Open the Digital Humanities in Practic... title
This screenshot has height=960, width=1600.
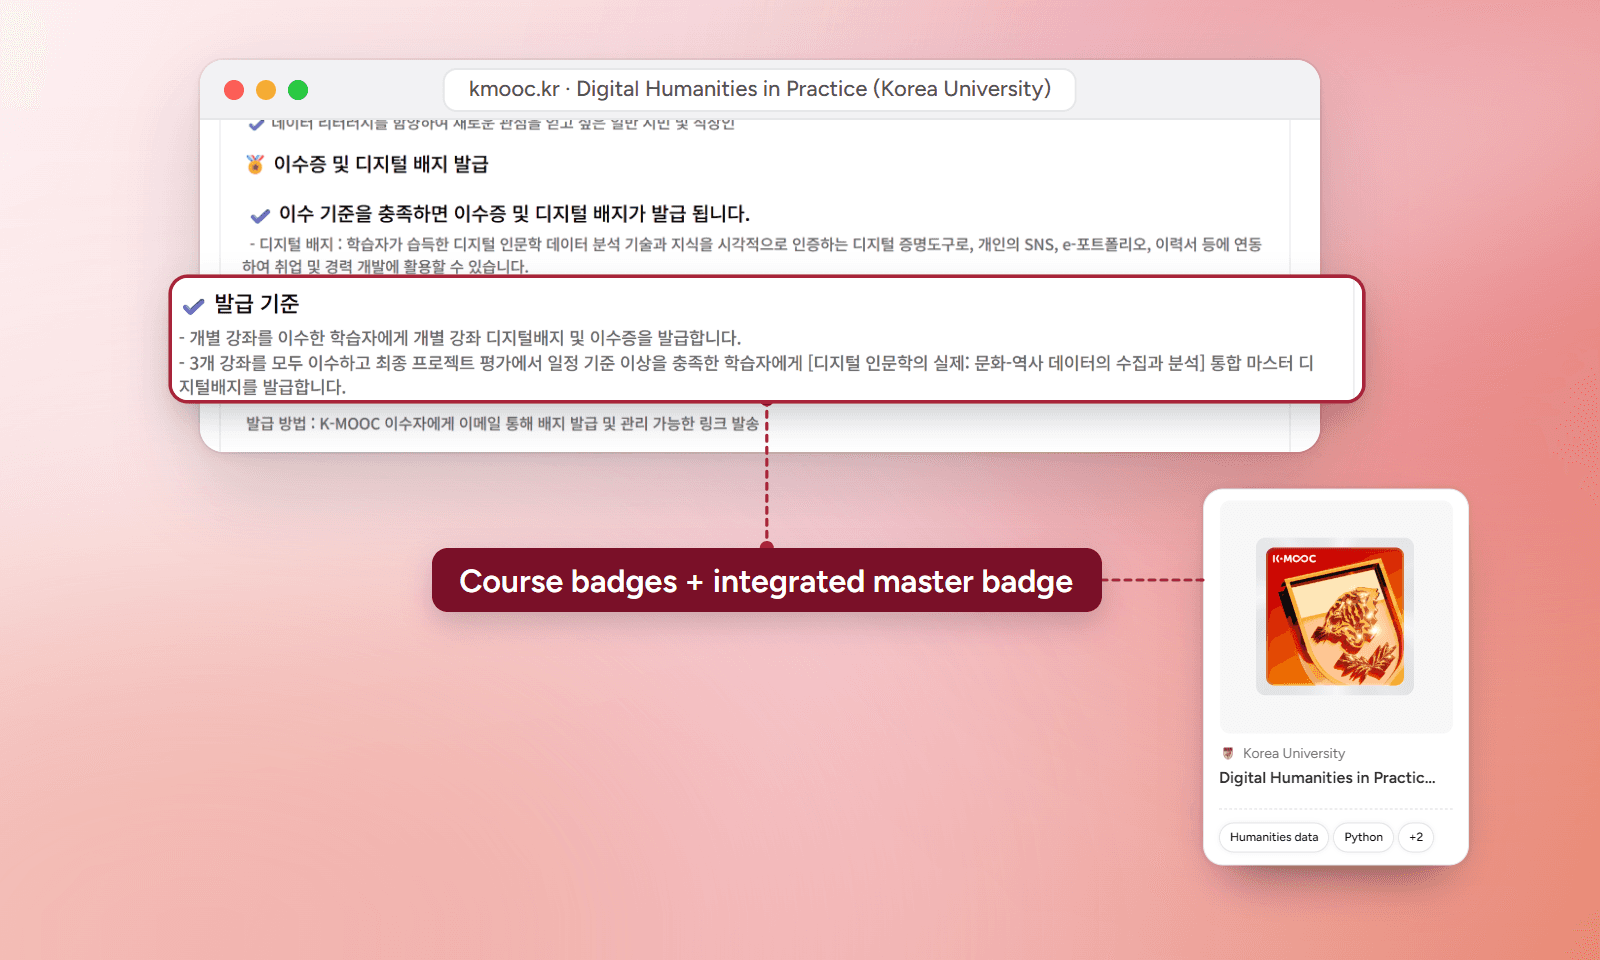click(x=1327, y=778)
